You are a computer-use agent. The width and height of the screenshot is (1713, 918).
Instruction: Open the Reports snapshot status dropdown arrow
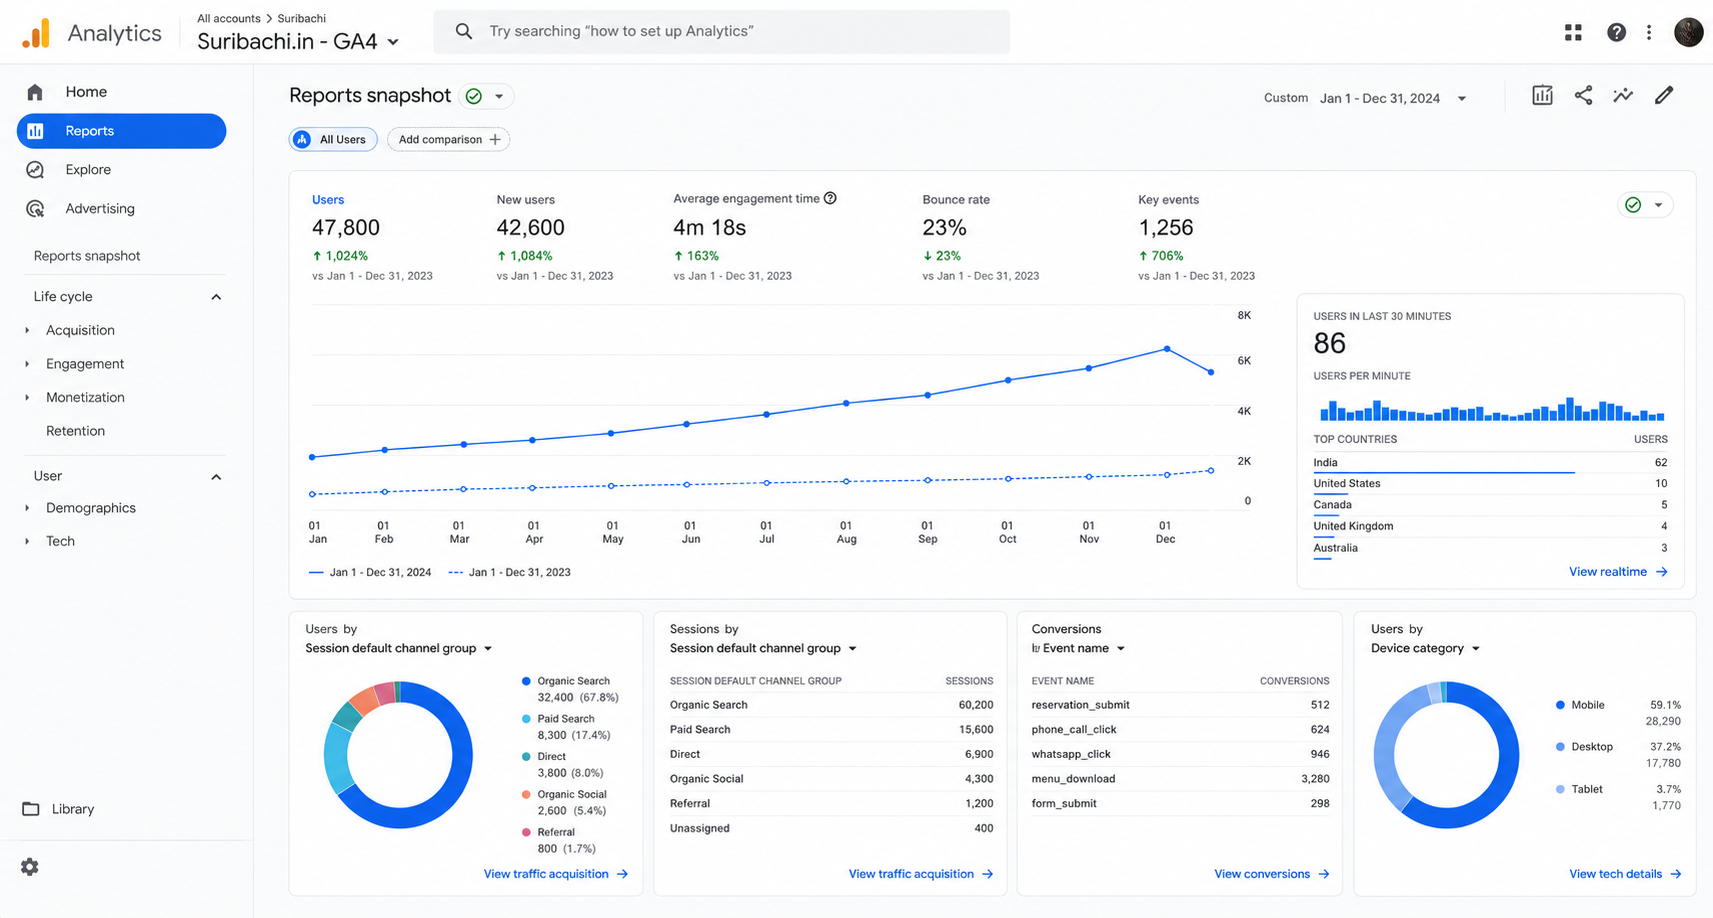[499, 97]
